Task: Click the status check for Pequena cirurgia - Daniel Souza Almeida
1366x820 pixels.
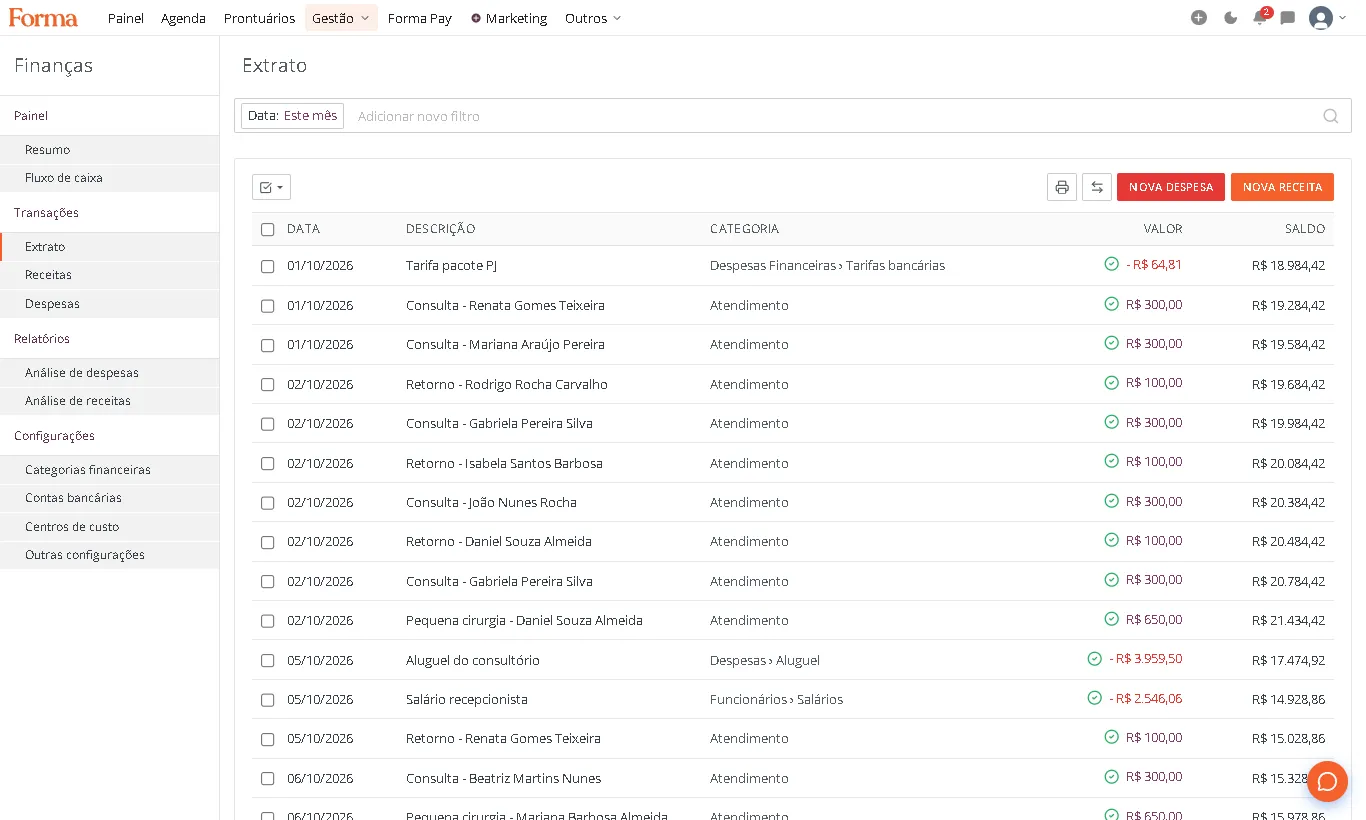Action: 1111,619
